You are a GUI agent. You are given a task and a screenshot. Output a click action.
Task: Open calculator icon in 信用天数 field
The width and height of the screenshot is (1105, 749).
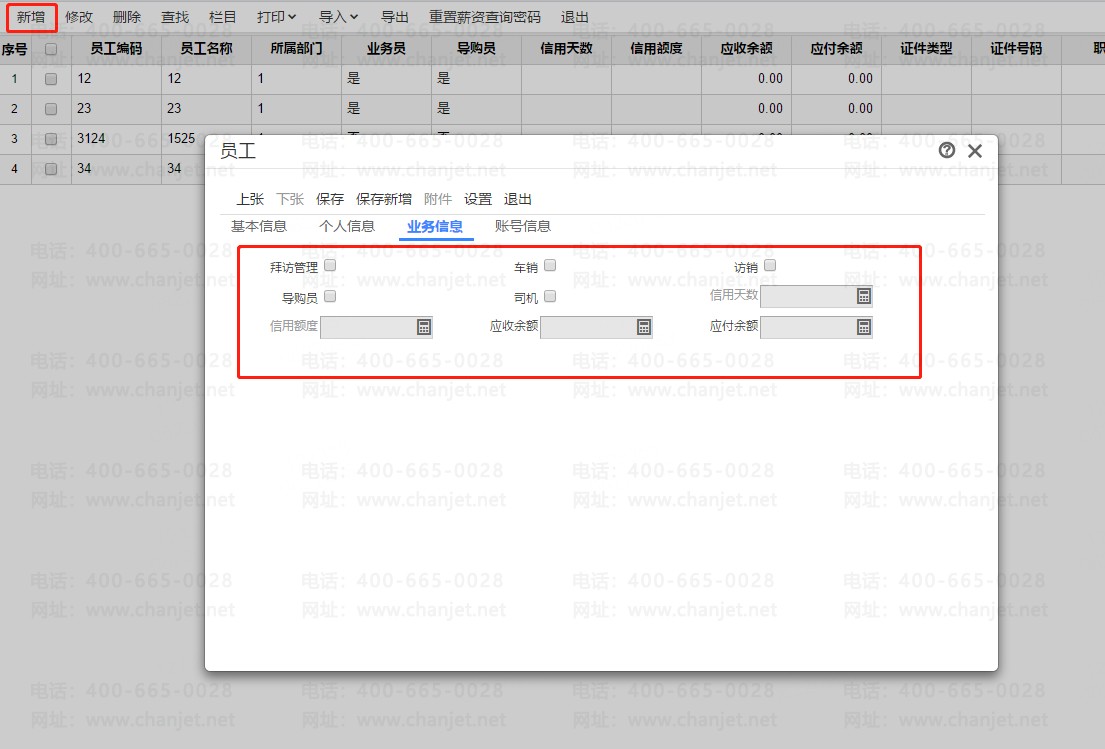point(864,296)
